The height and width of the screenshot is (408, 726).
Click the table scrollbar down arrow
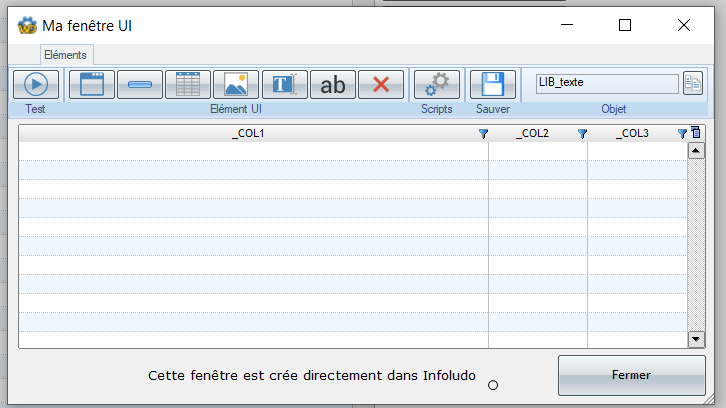697,340
